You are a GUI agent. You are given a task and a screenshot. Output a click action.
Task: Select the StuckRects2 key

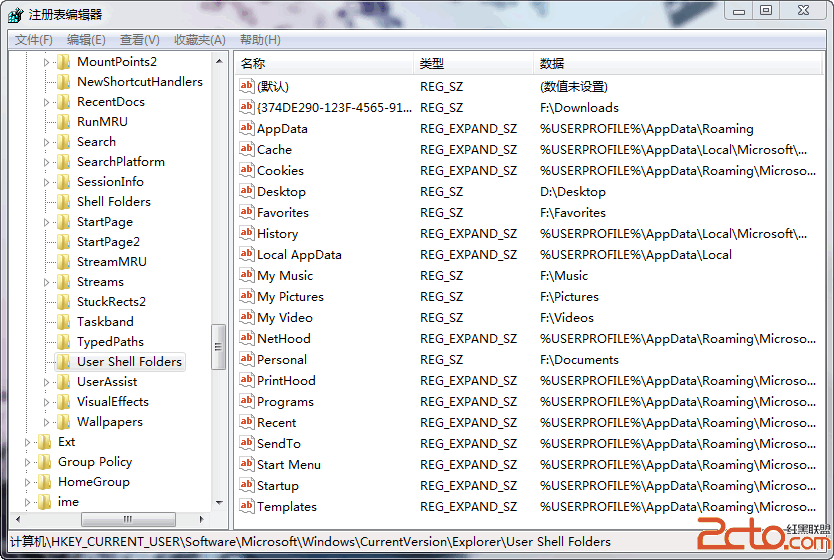point(111,302)
